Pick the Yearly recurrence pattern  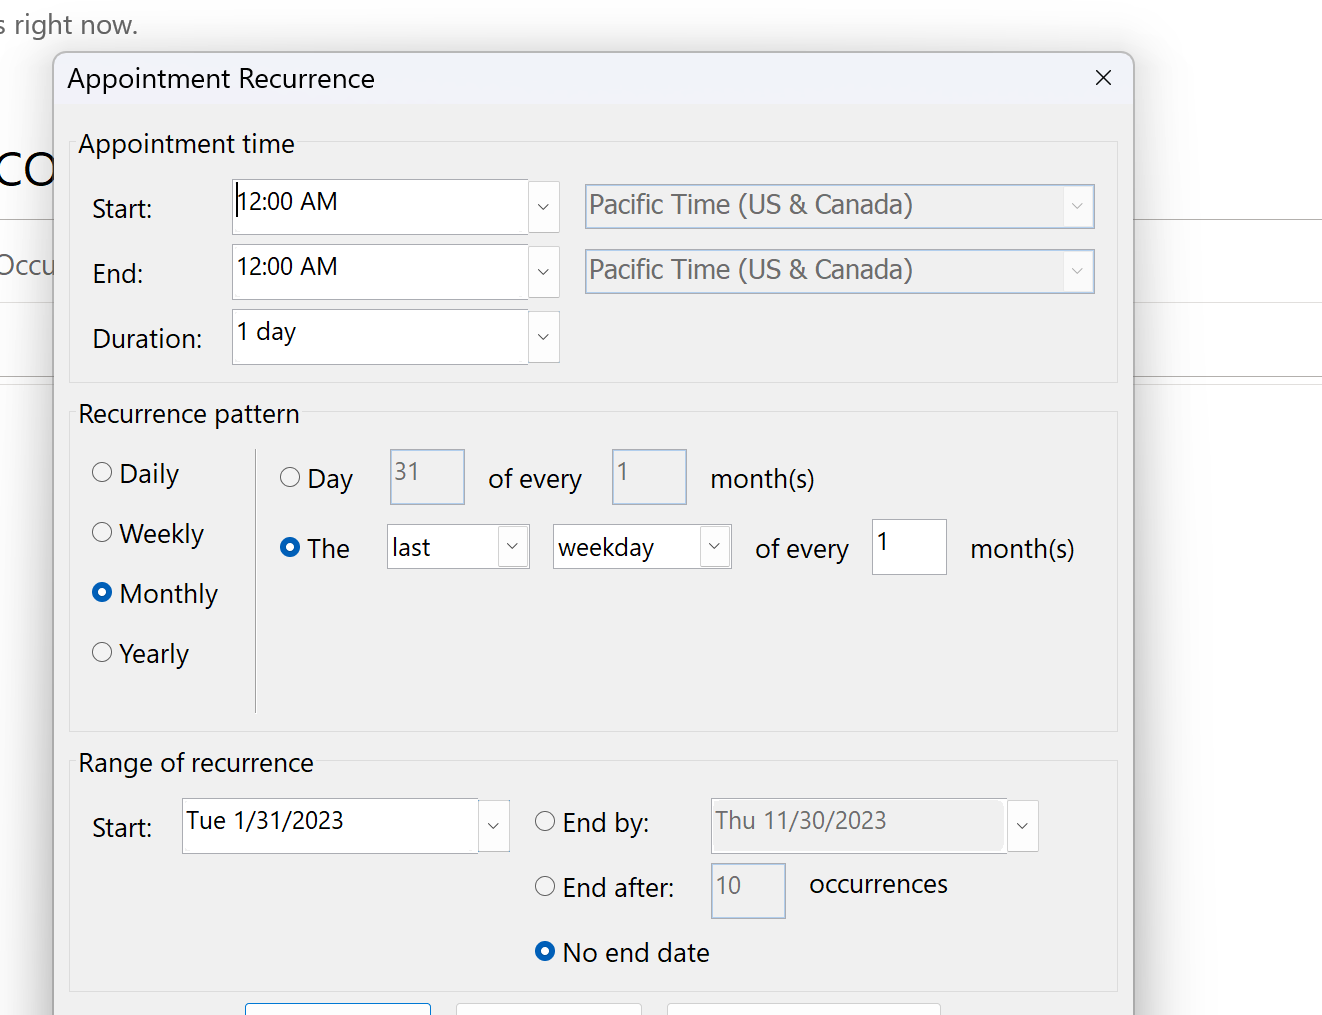(102, 653)
